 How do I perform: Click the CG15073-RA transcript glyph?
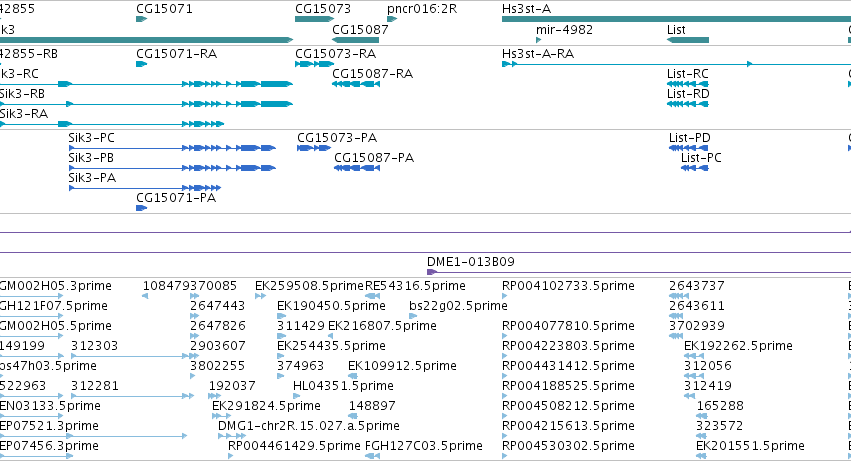[x=314, y=64]
